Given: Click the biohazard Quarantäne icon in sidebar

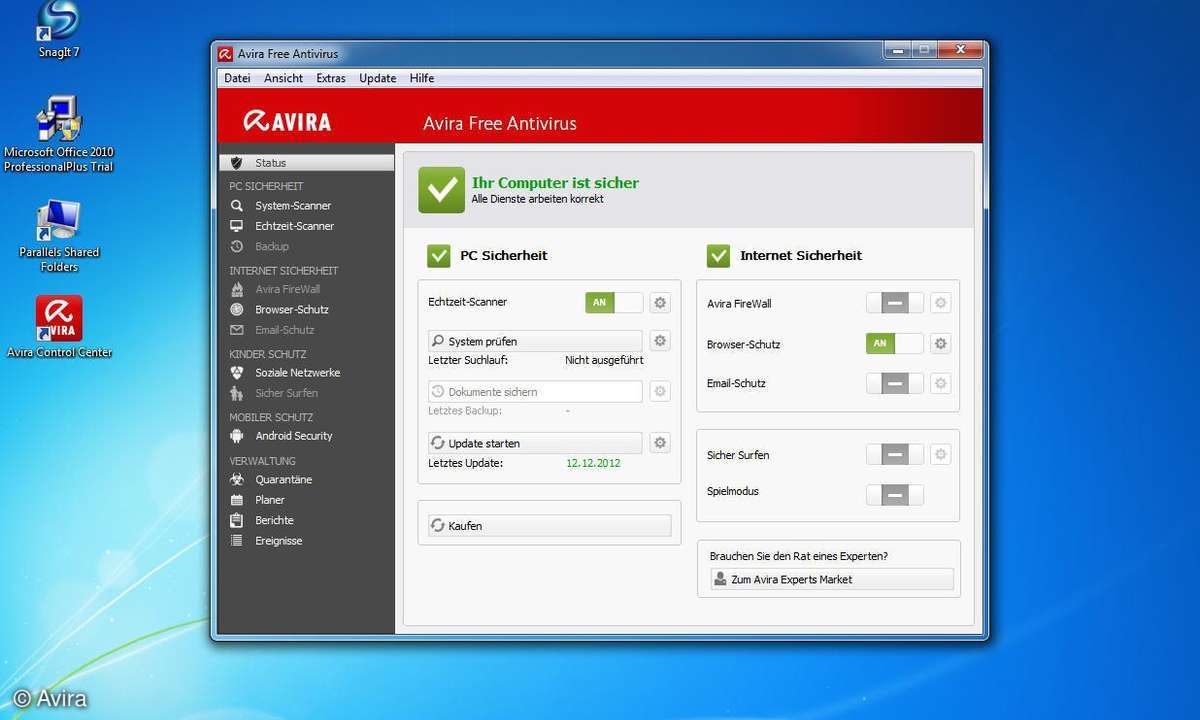Looking at the screenshot, I should pos(237,480).
